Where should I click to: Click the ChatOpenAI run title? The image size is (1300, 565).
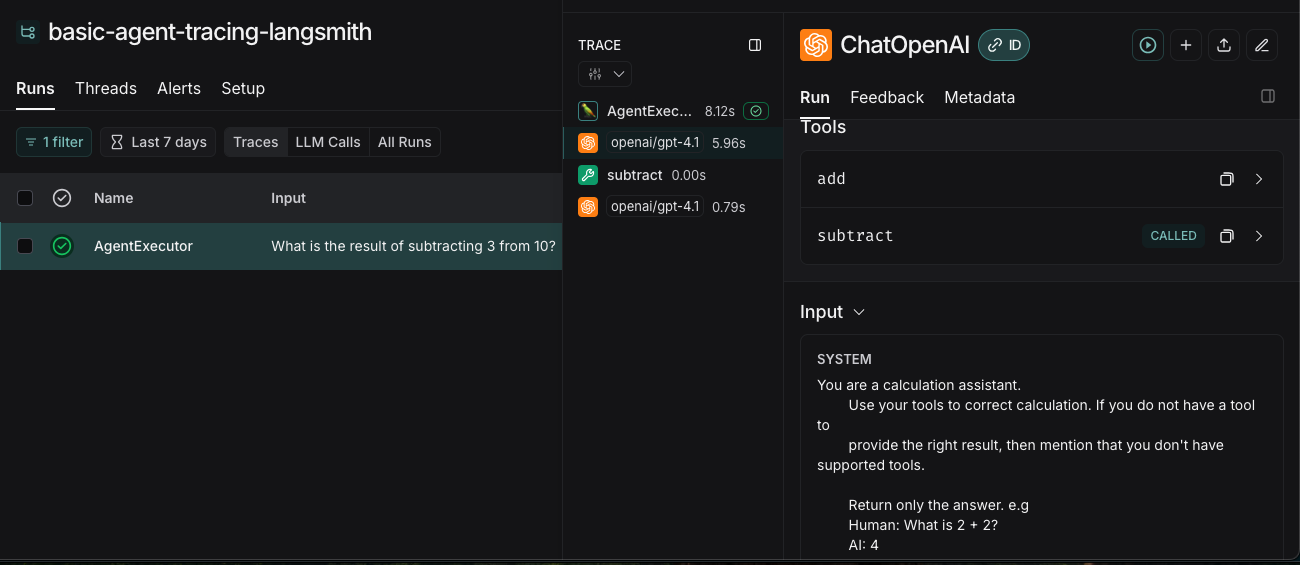(x=904, y=45)
